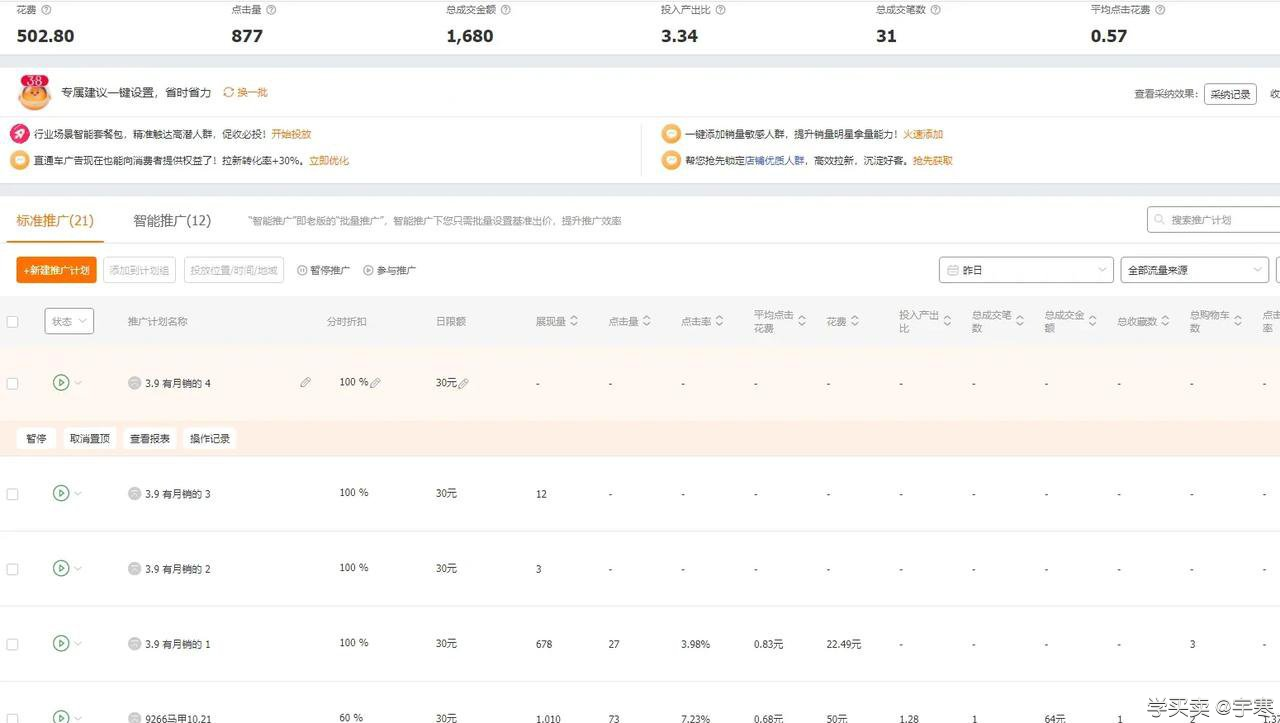The width and height of the screenshot is (1280, 723).
Task: Open help icon next to 点击量 metric
Action: [x=271, y=10]
